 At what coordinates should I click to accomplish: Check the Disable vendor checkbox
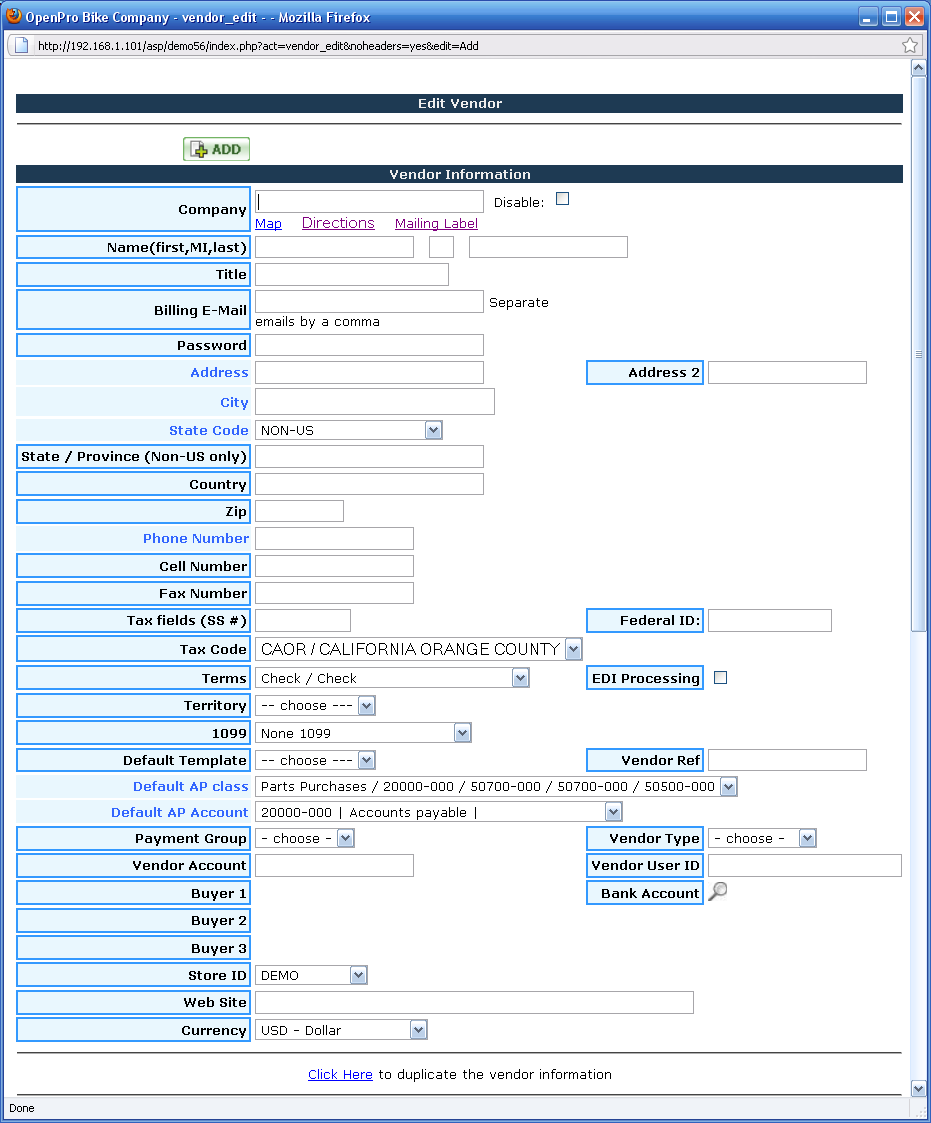coord(562,199)
